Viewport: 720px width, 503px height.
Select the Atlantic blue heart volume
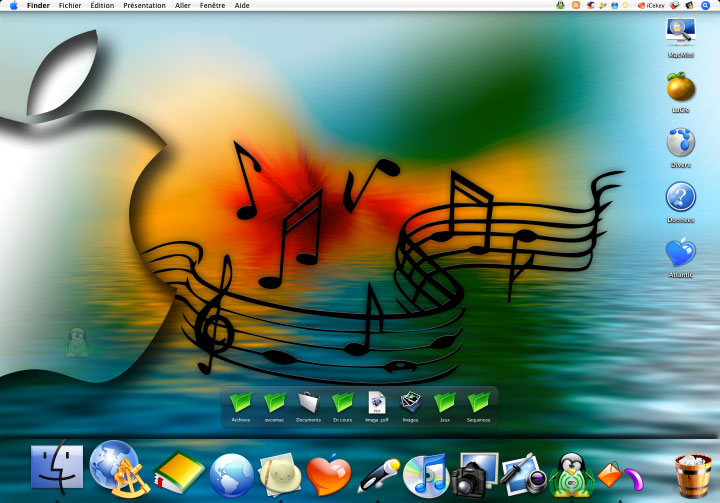point(681,258)
